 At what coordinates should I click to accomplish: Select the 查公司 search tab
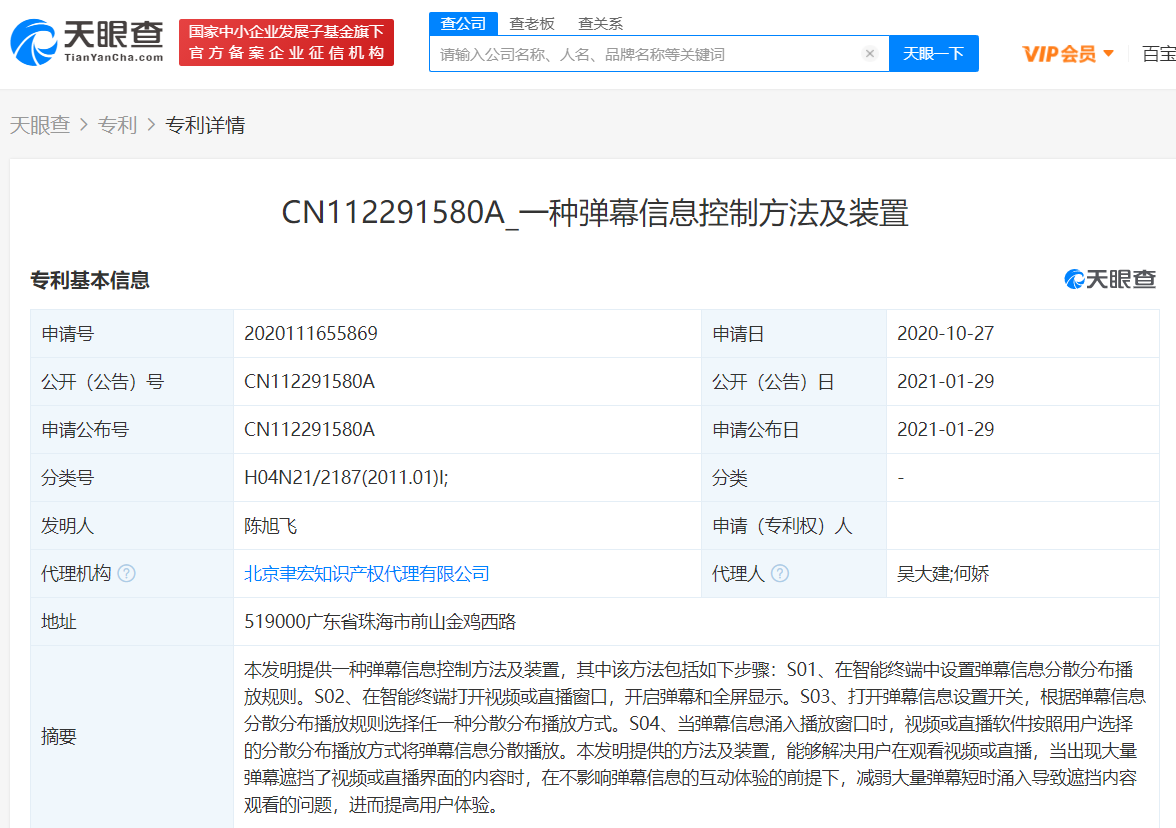pyautogui.click(x=463, y=23)
